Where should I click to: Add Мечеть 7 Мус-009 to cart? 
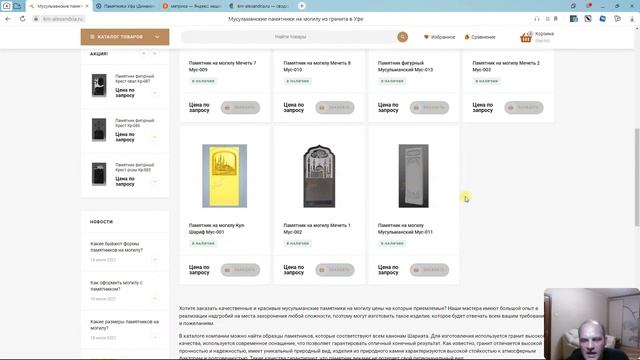point(240,107)
